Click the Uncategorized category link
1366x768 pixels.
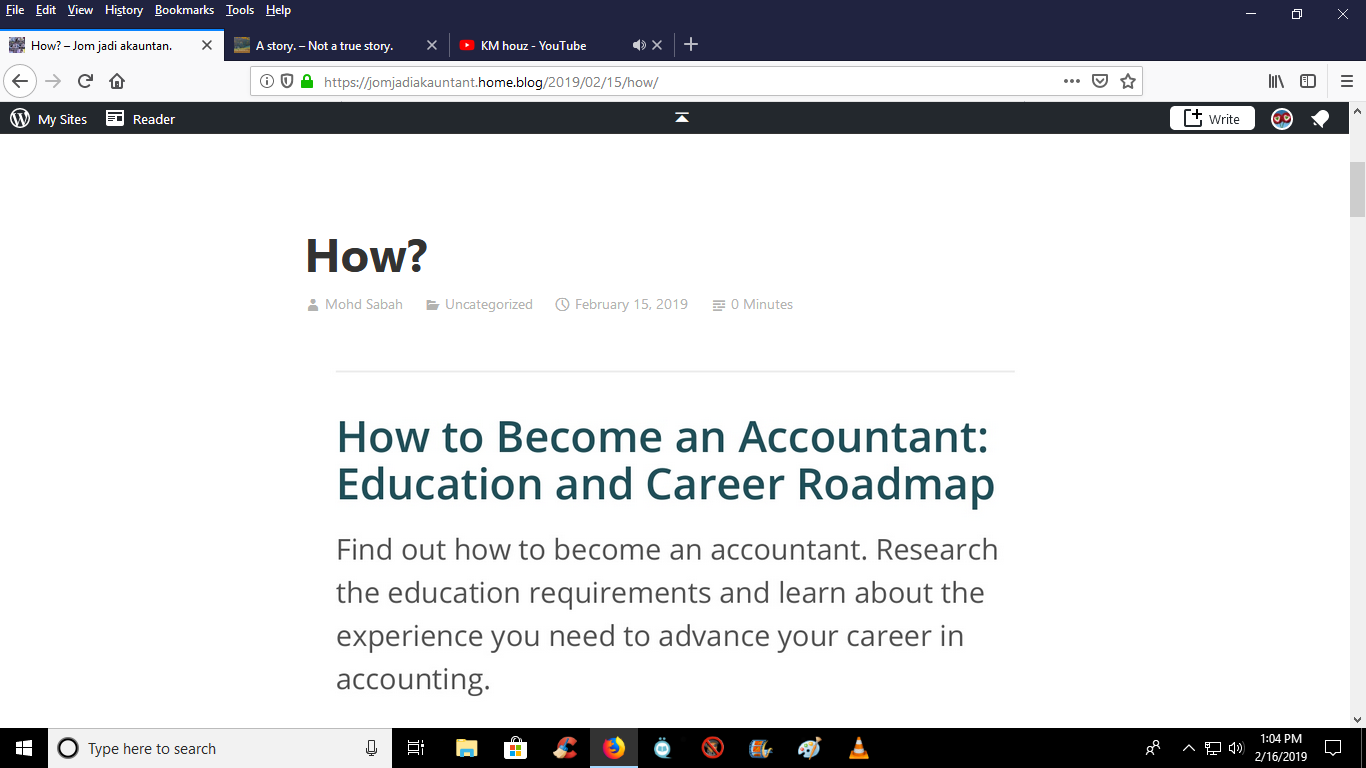(x=488, y=305)
